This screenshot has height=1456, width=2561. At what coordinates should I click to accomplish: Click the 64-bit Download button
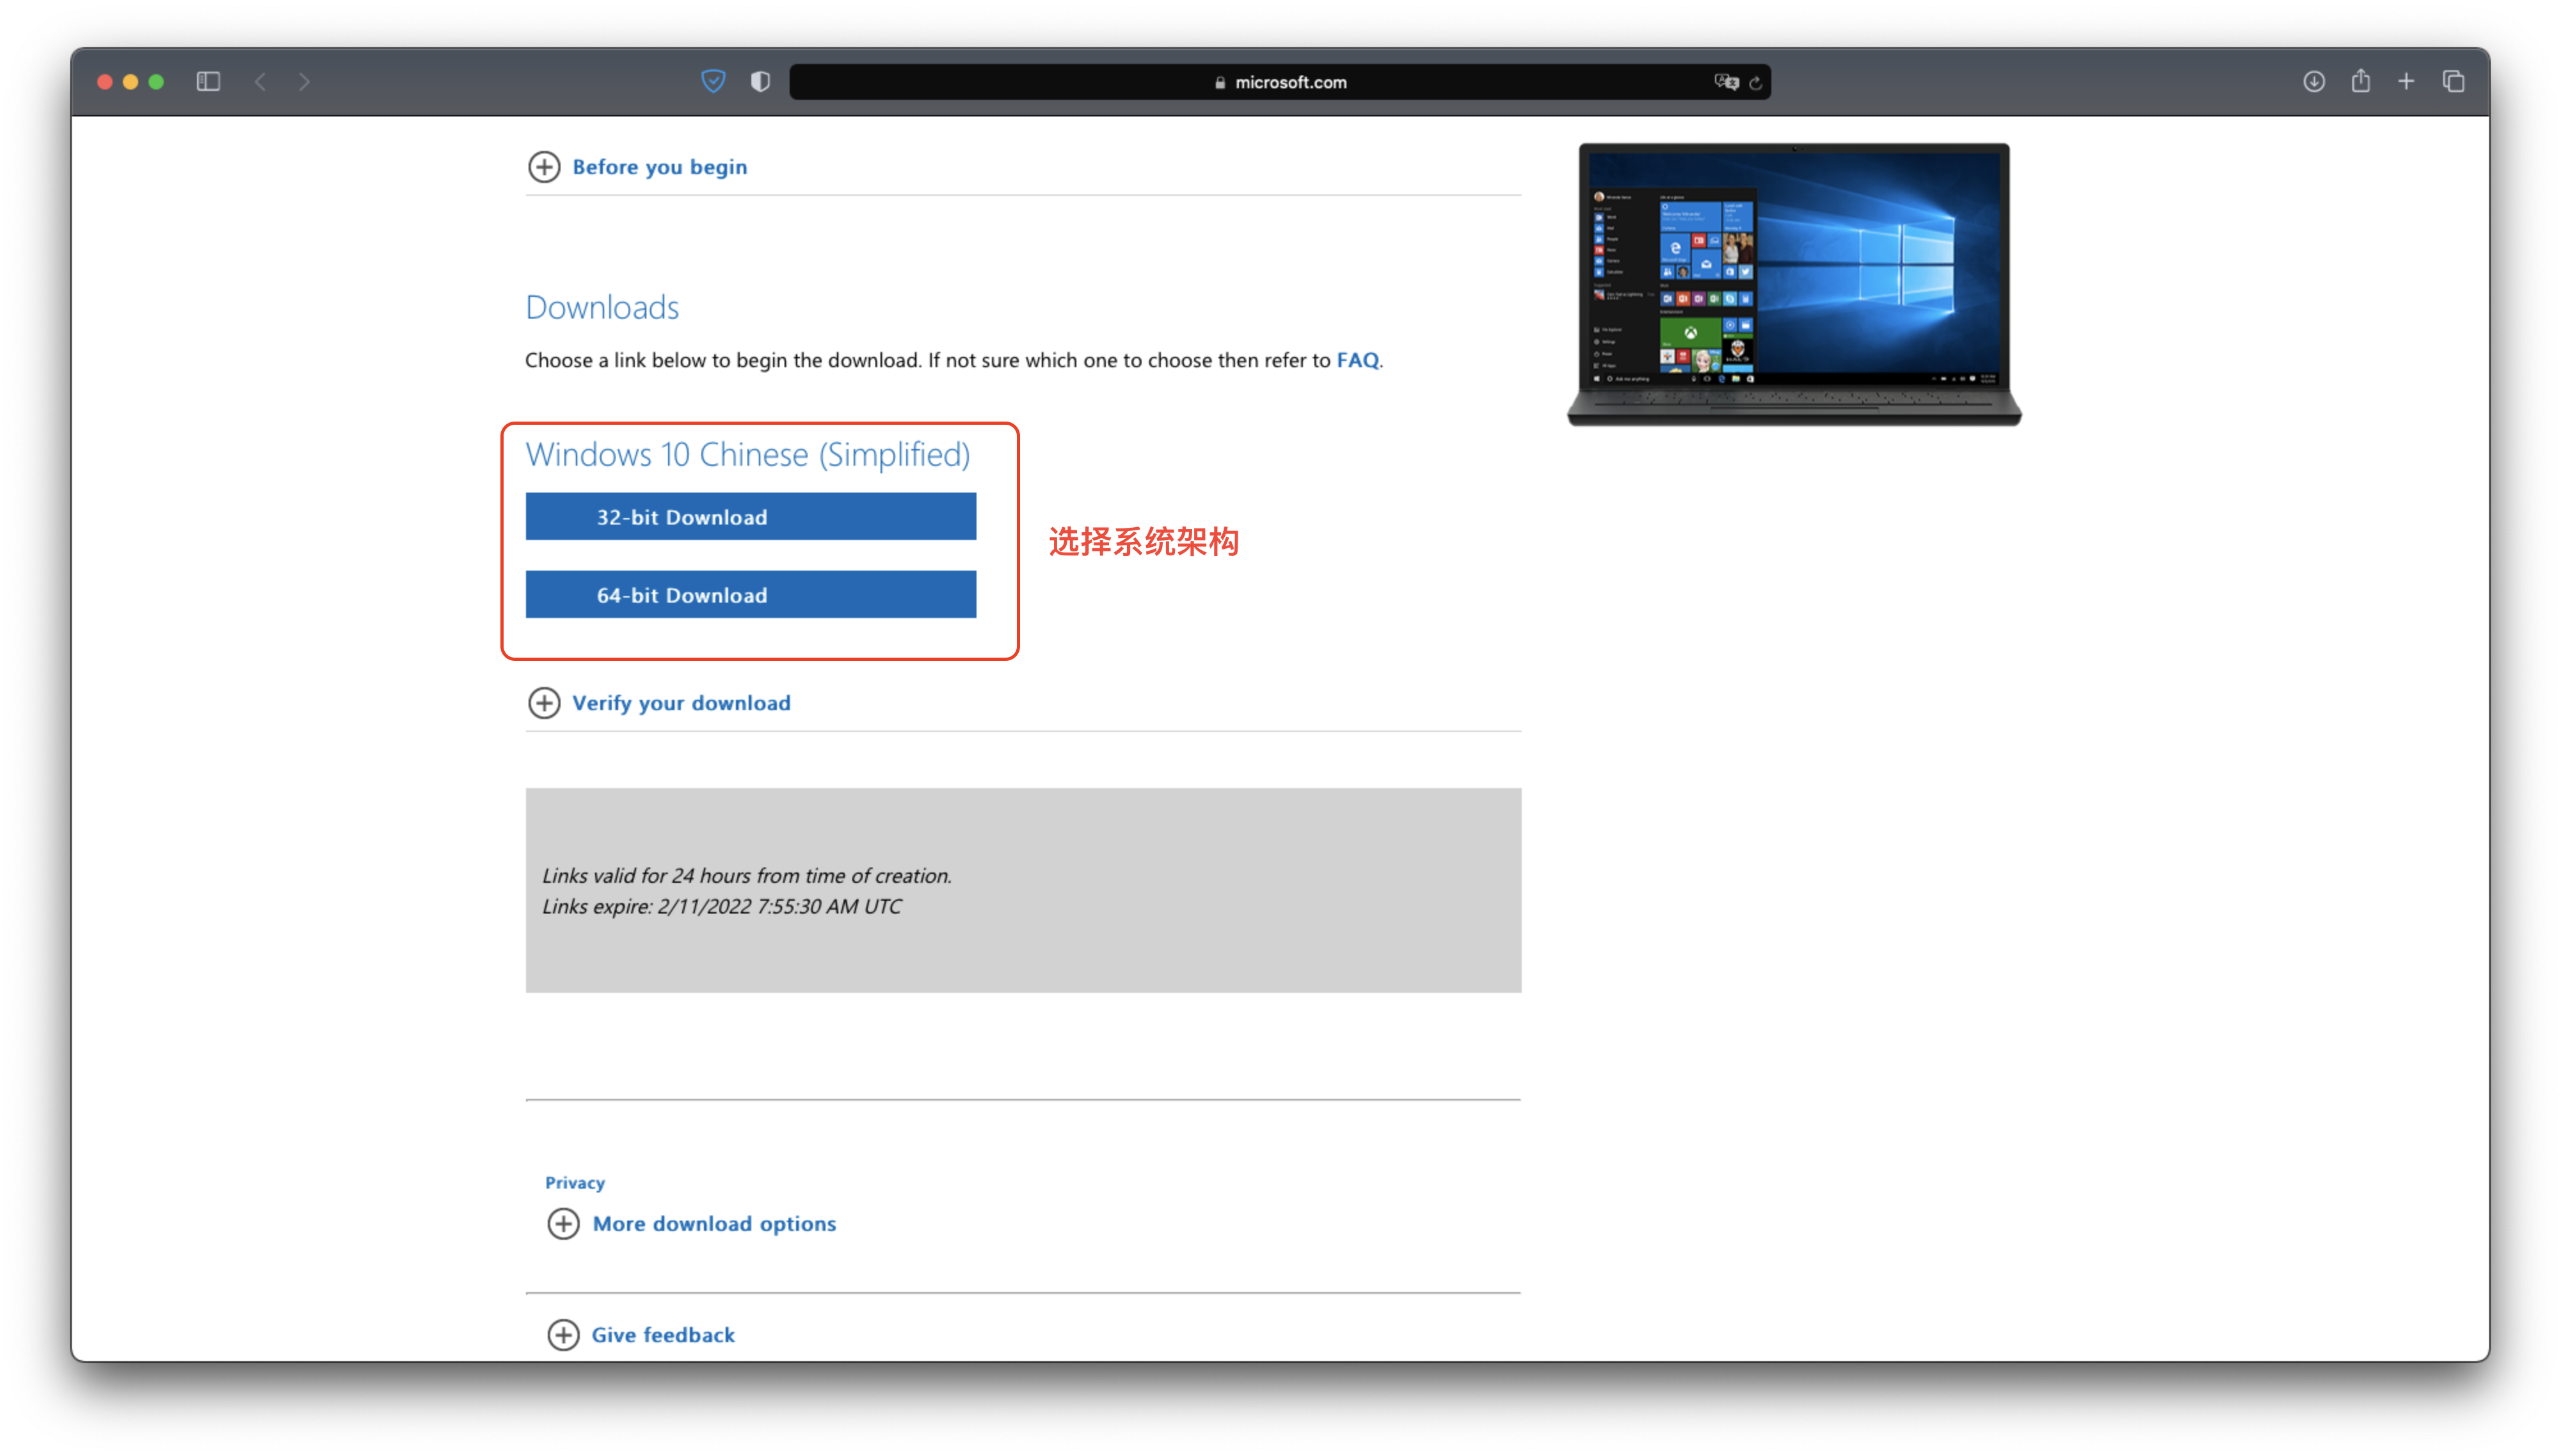coord(750,594)
